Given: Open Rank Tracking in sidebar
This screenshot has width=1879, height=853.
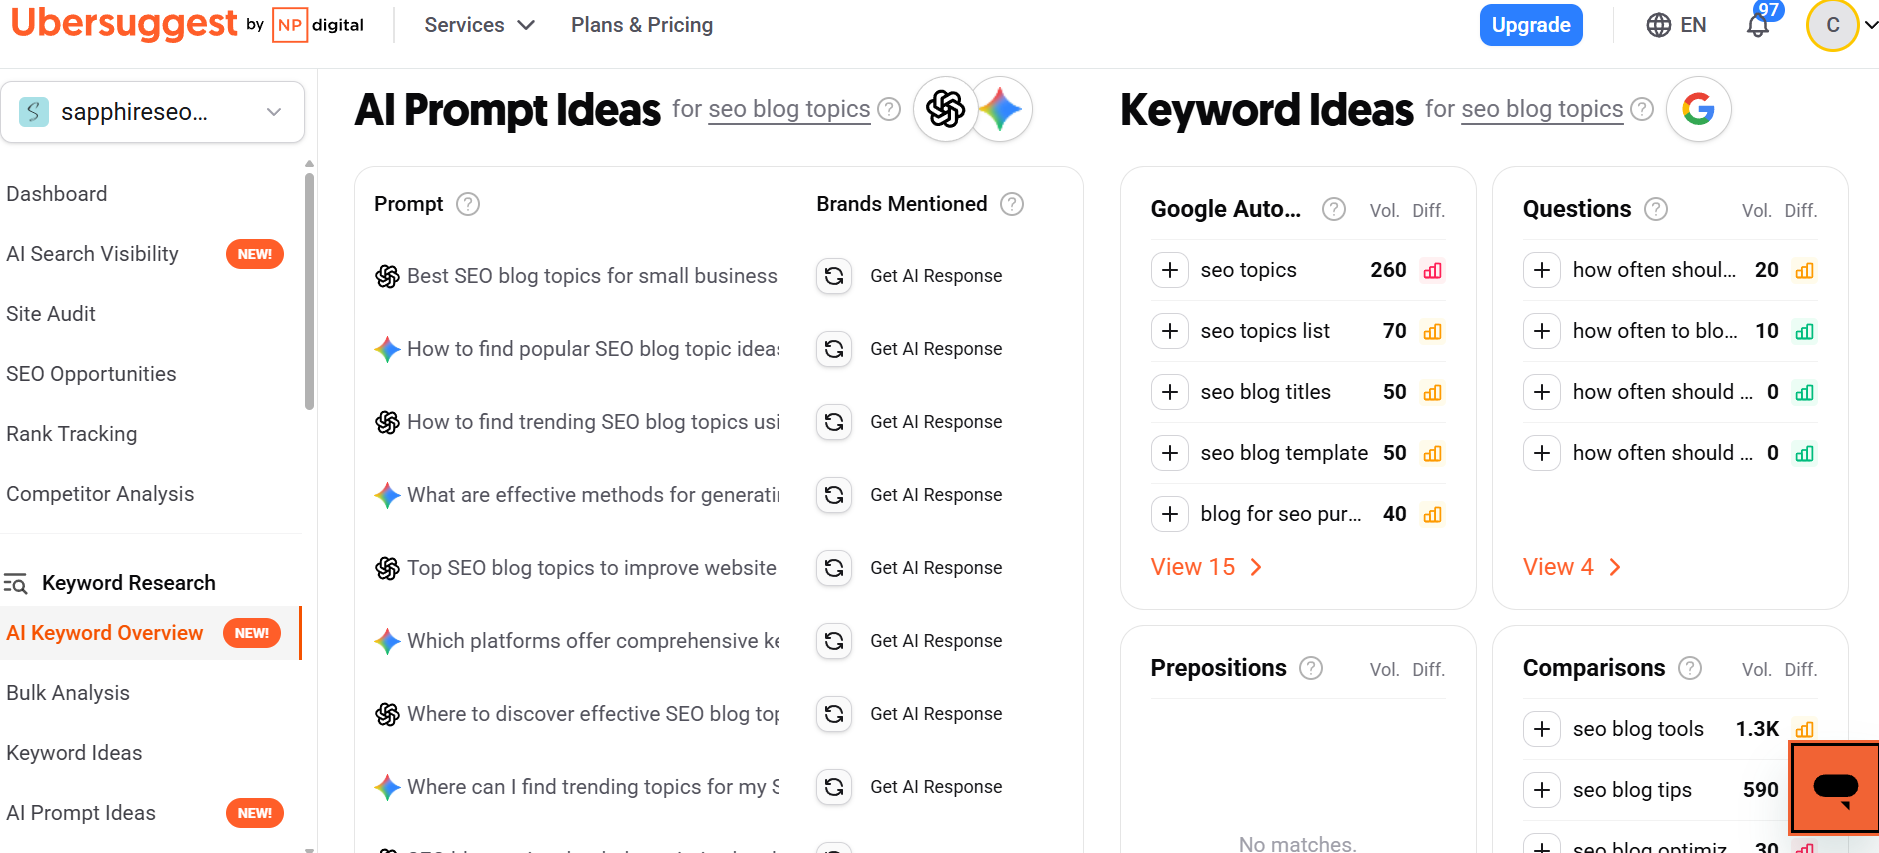Looking at the screenshot, I should pyautogui.click(x=72, y=434).
